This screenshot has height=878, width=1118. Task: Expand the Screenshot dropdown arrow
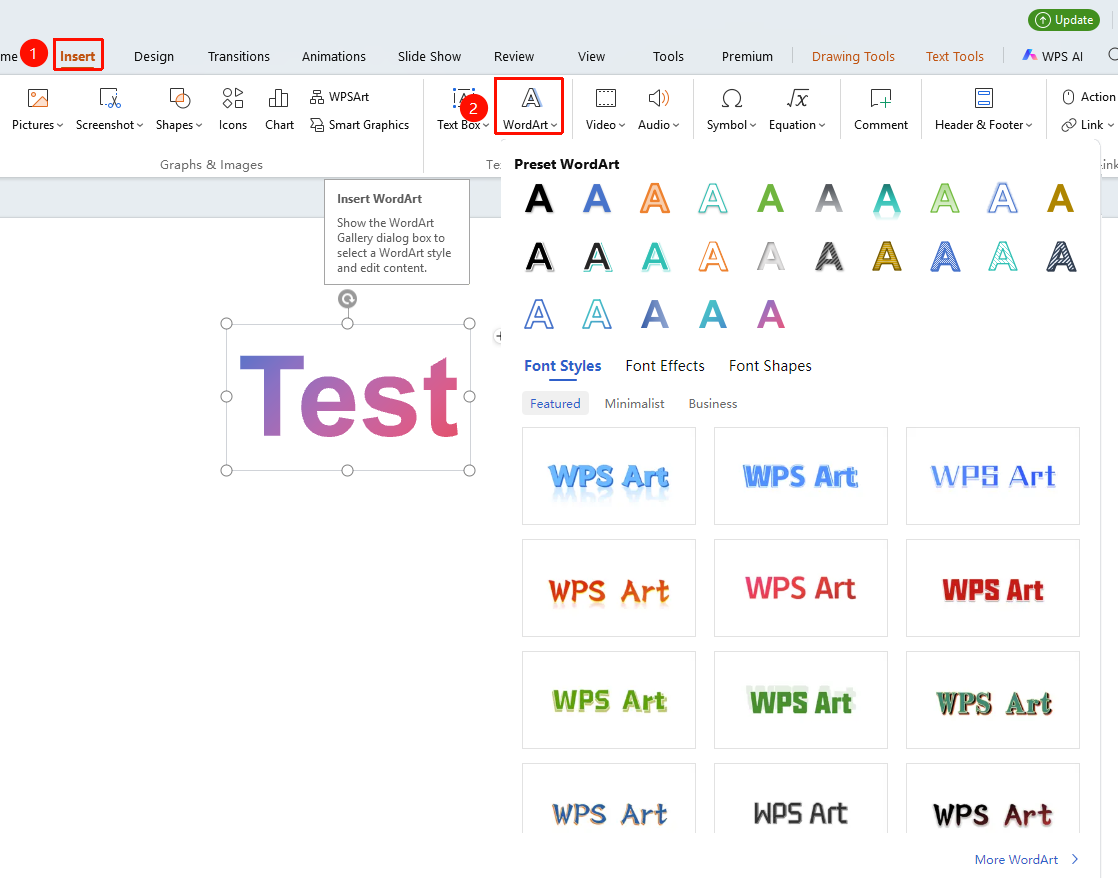click(140, 126)
